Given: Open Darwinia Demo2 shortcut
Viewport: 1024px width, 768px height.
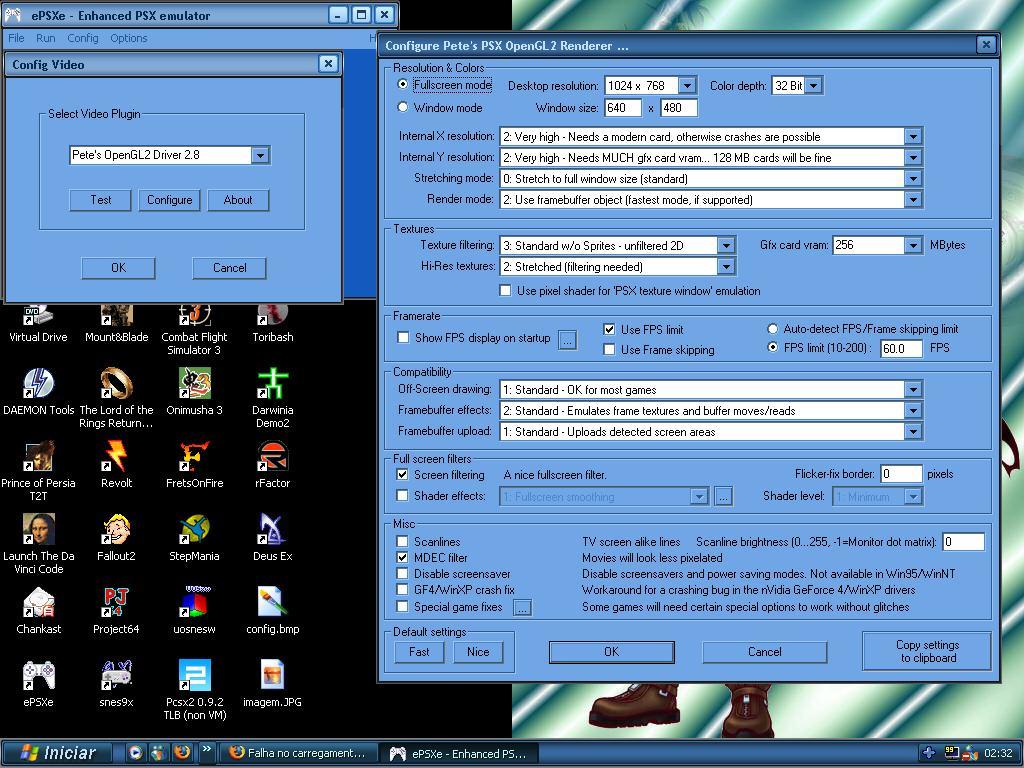Looking at the screenshot, I should pyautogui.click(x=272, y=398).
